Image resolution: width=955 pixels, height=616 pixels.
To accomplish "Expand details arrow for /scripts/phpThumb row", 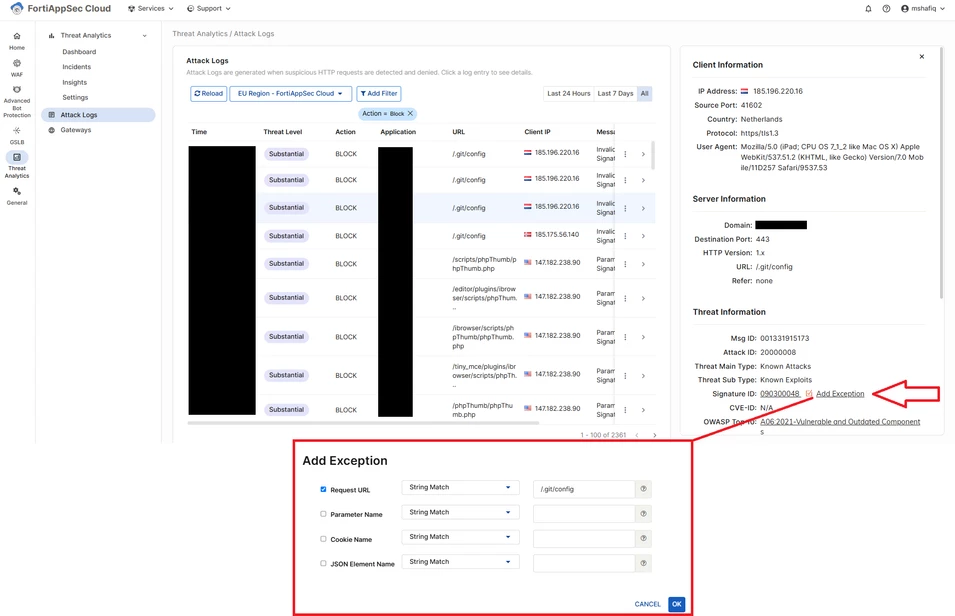I will point(643,264).
